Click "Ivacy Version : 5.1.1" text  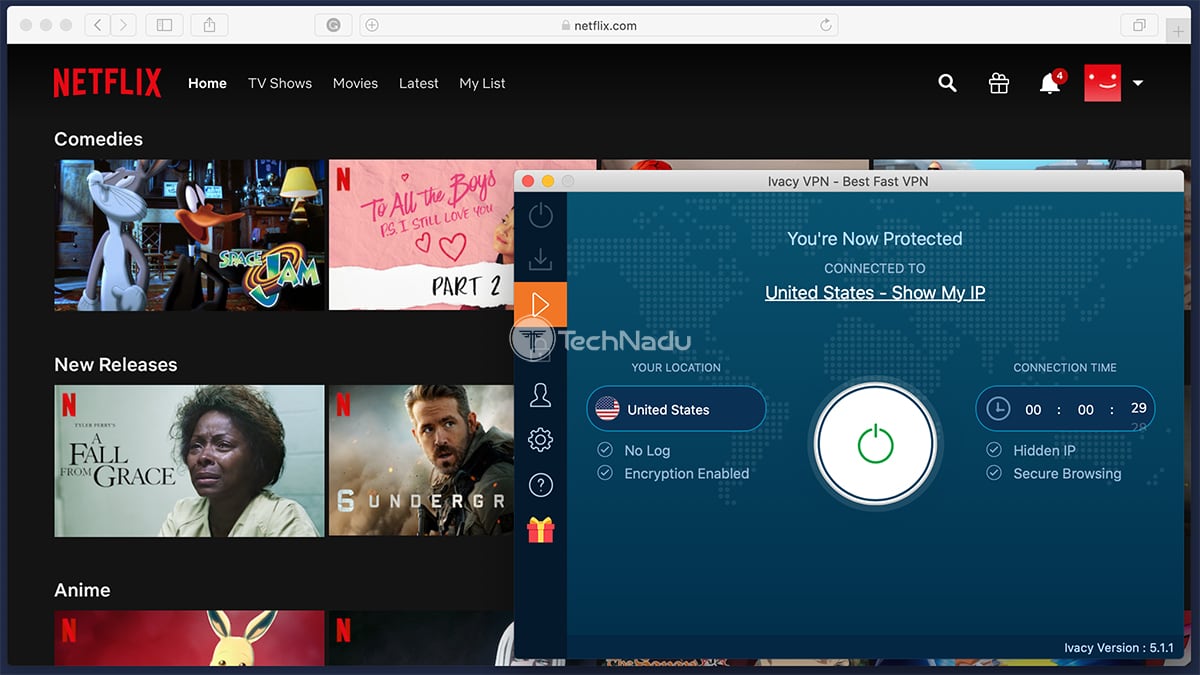pos(1119,648)
